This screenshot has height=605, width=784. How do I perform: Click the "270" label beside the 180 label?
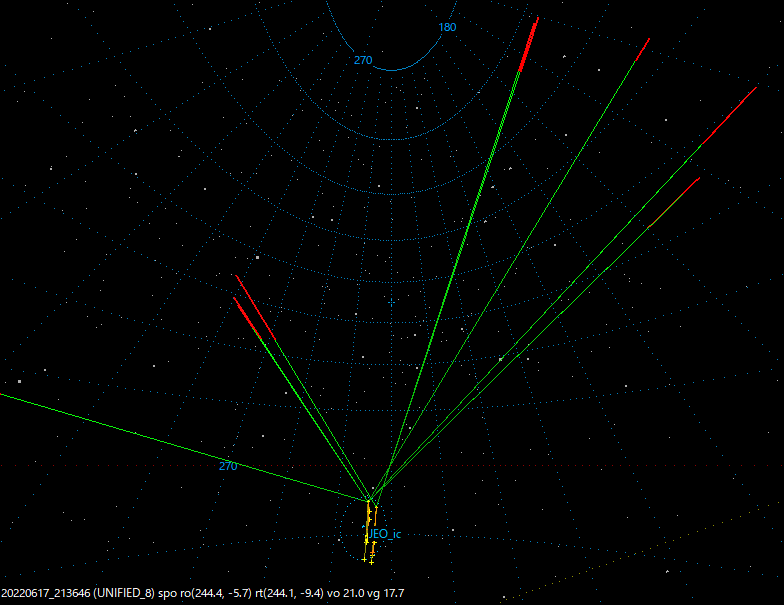point(363,60)
